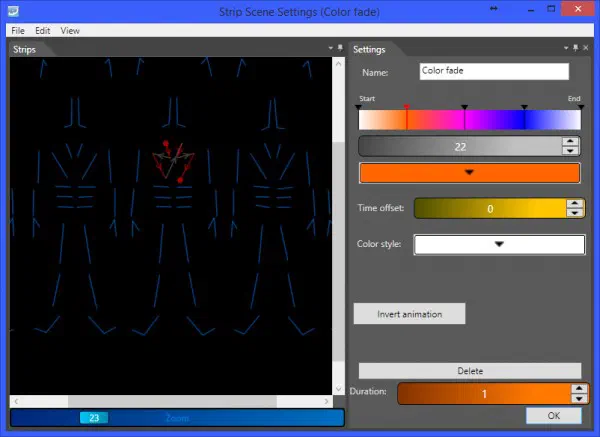600x437 pixels.
Task: Select the End gradient marker
Action: pyautogui.click(x=581, y=107)
